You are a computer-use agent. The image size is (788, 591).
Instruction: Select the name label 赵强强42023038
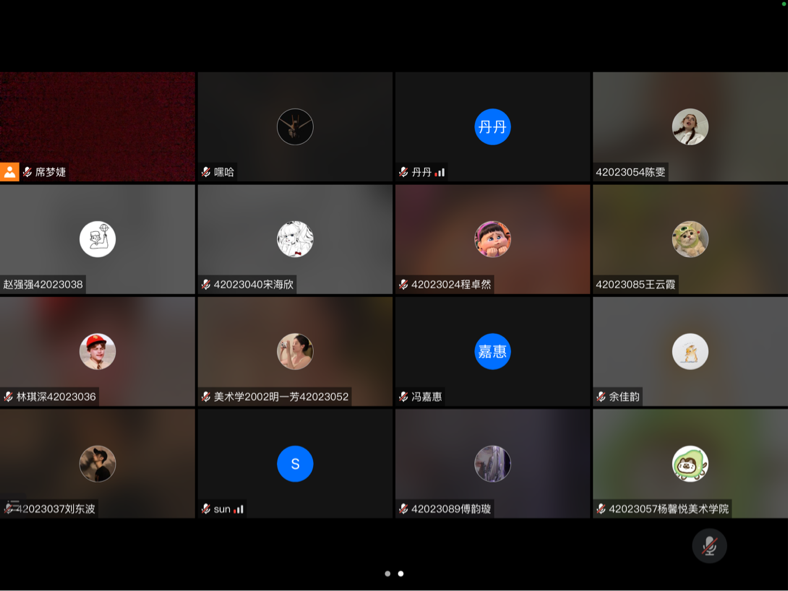coord(43,284)
